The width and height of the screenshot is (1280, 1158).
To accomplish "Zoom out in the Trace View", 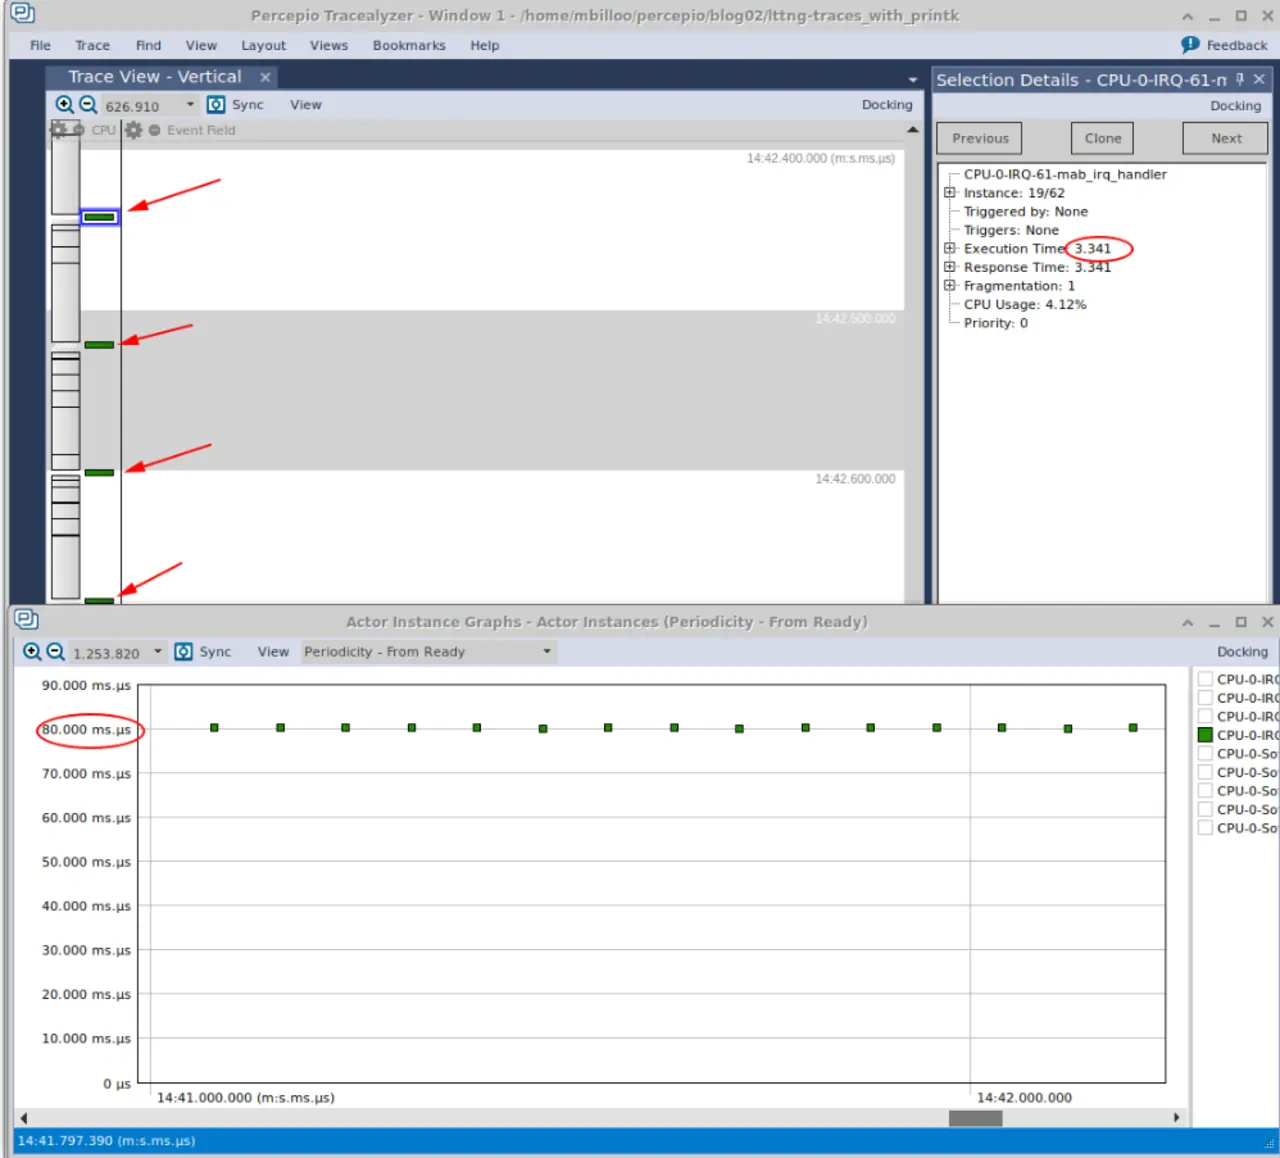I will 88,105.
